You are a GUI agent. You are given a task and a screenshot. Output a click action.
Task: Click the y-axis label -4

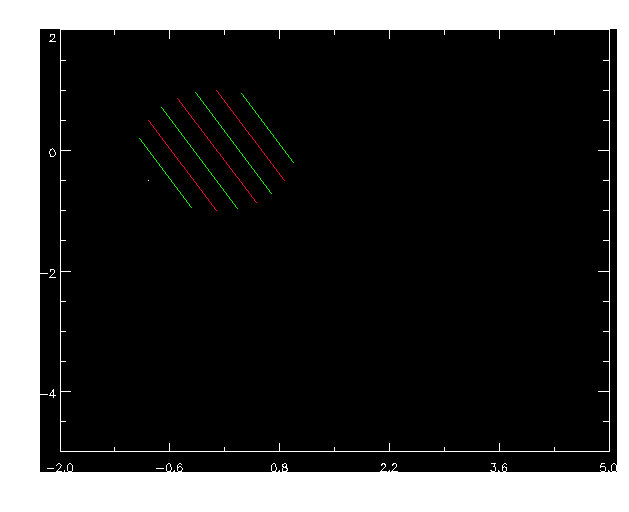[x=47, y=391]
